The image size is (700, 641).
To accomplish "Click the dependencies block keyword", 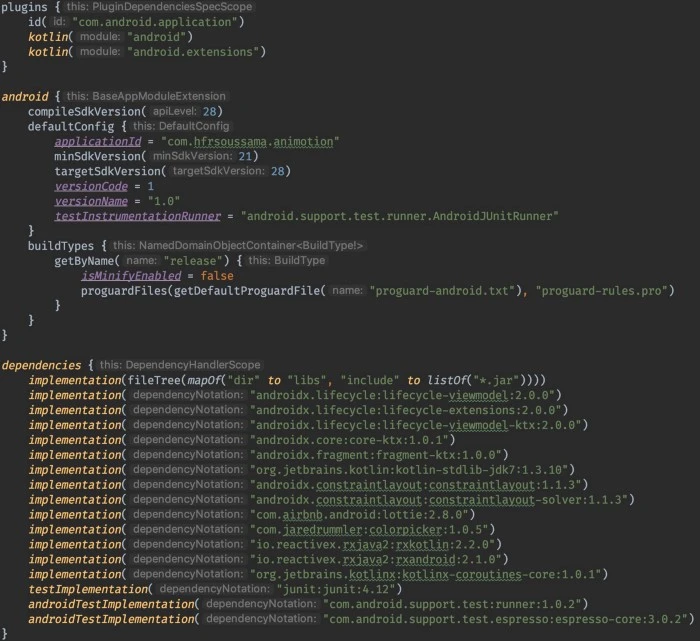I will (43, 365).
